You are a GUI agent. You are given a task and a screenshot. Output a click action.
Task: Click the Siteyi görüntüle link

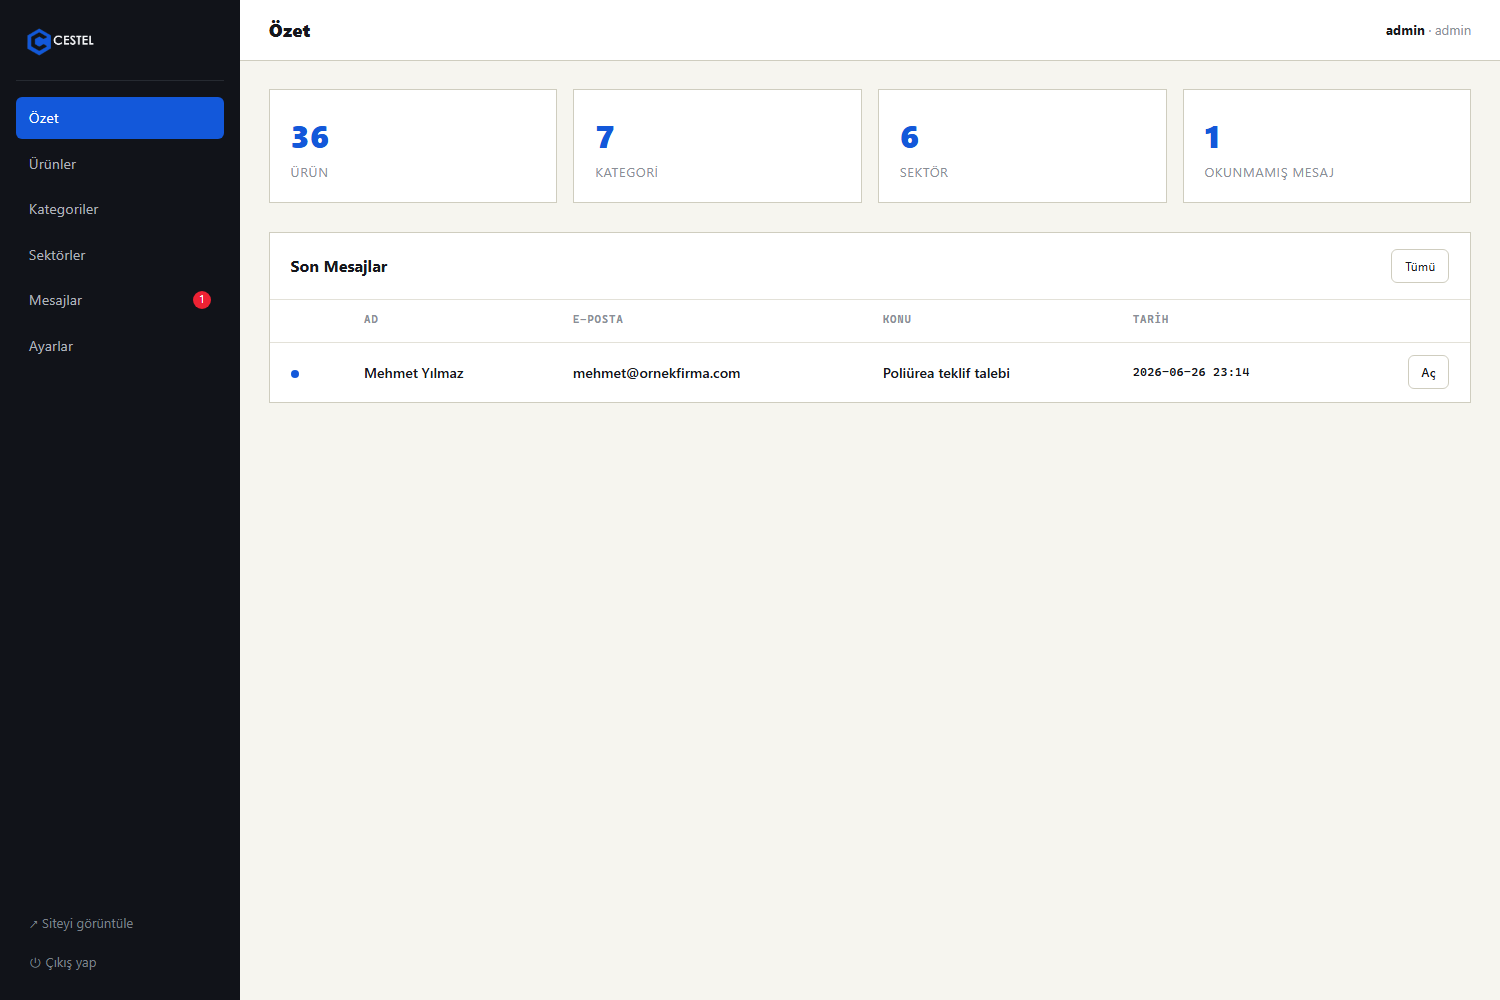(81, 924)
